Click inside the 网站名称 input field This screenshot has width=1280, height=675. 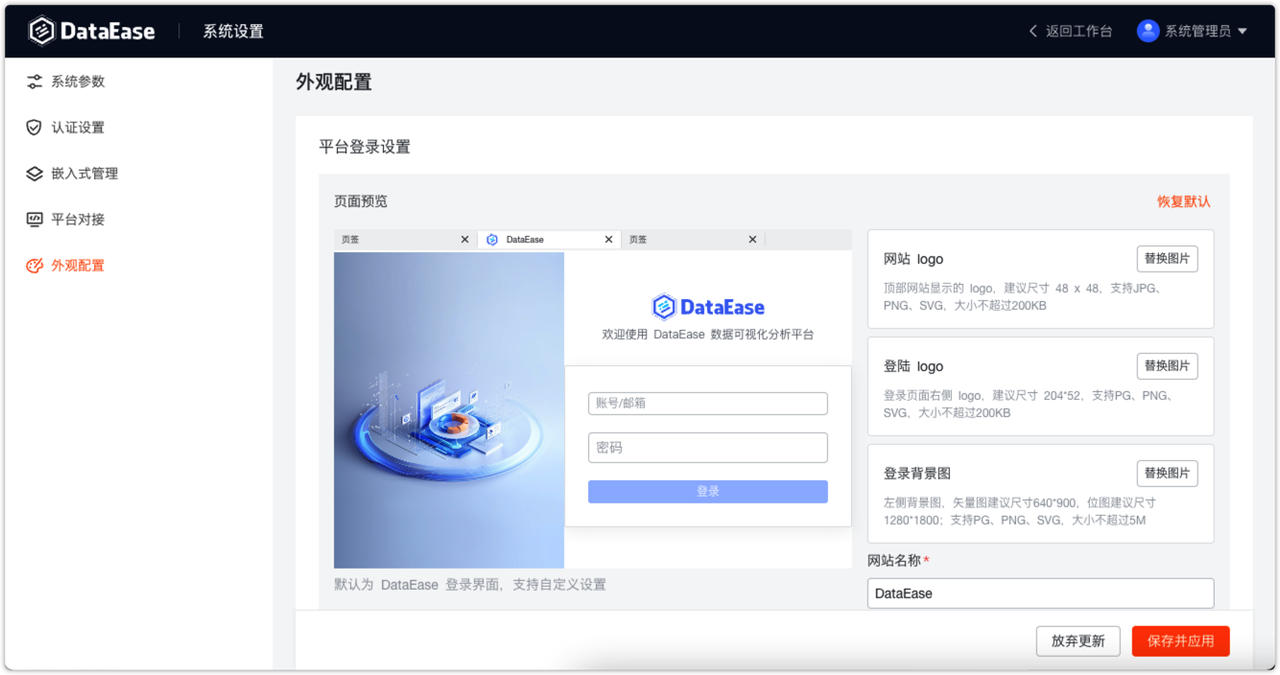(1040, 593)
